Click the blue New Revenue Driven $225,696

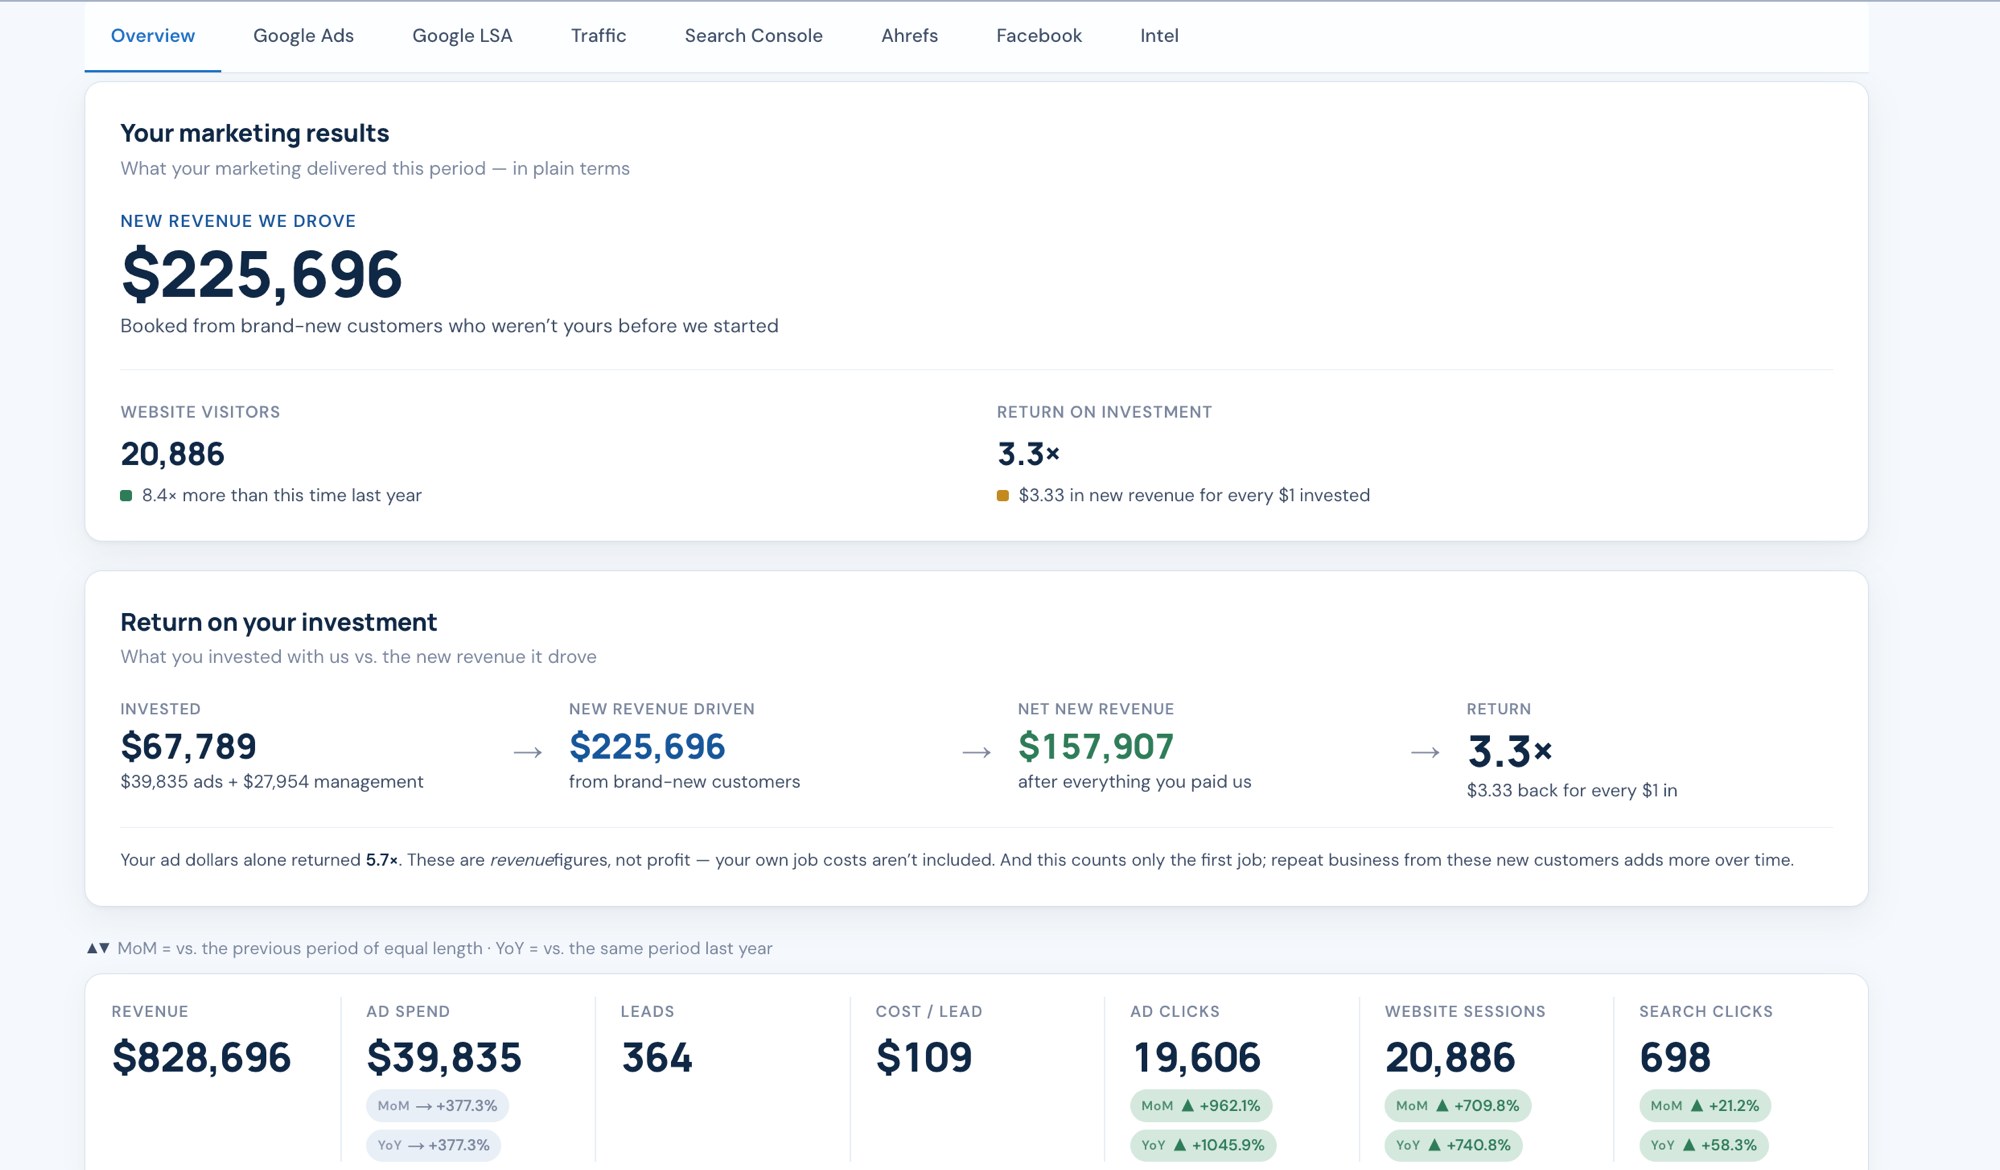pos(647,746)
